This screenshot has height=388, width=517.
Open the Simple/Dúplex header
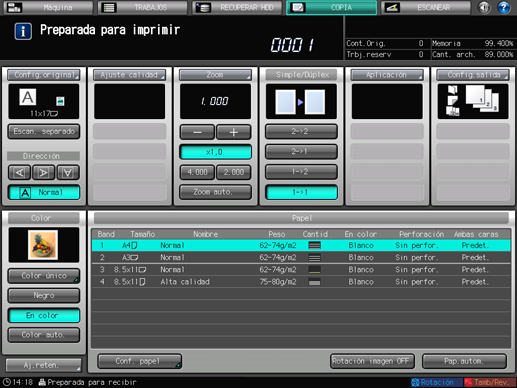[x=301, y=75]
